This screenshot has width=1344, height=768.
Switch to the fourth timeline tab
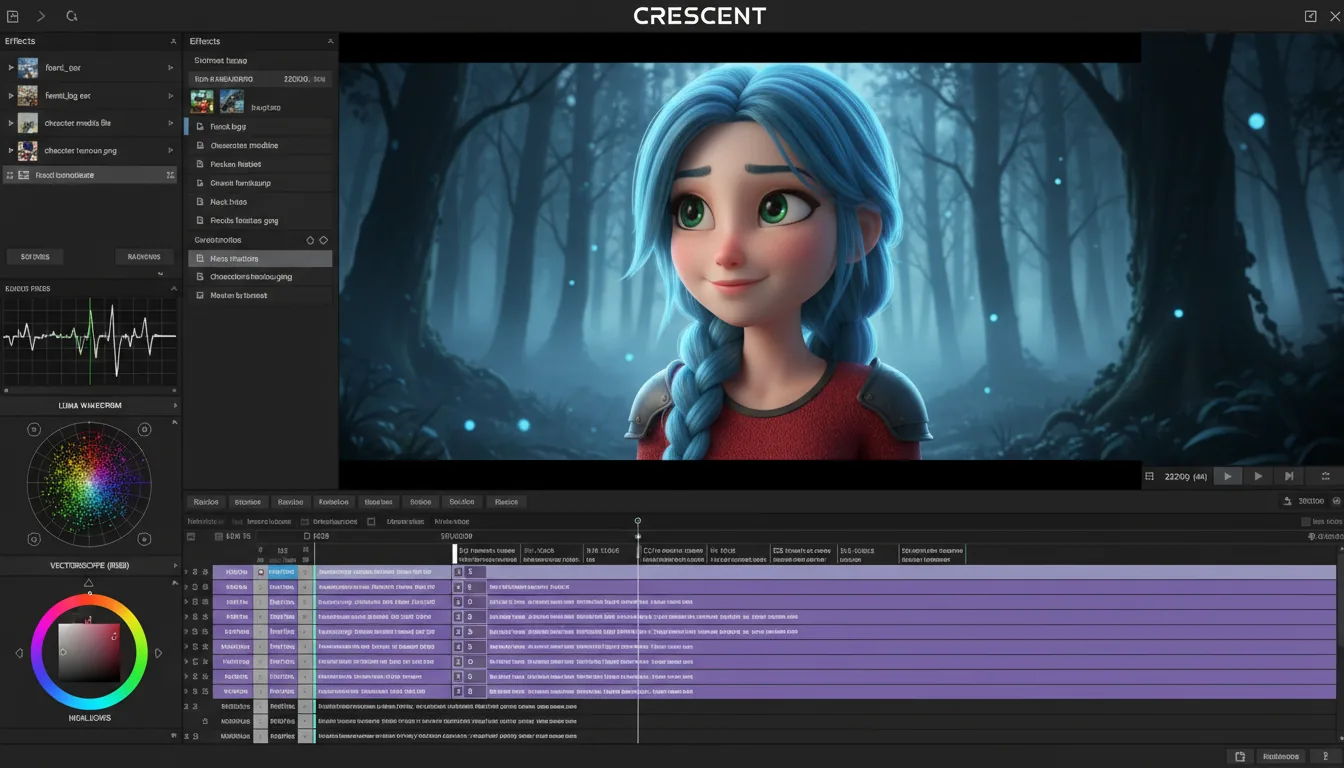click(x=333, y=502)
